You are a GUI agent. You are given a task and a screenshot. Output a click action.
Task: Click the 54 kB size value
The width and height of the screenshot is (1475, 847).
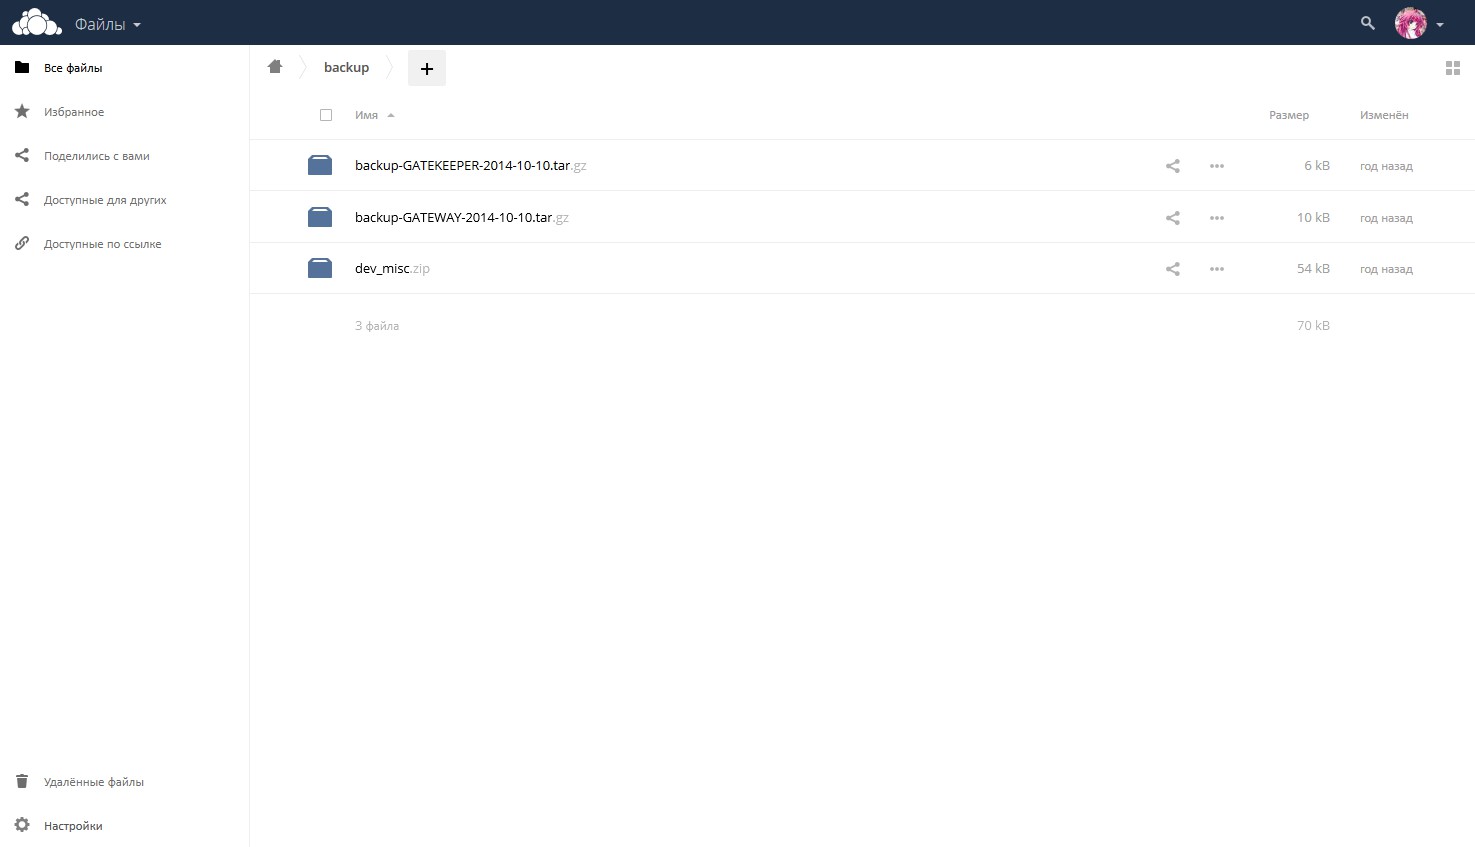click(1313, 269)
